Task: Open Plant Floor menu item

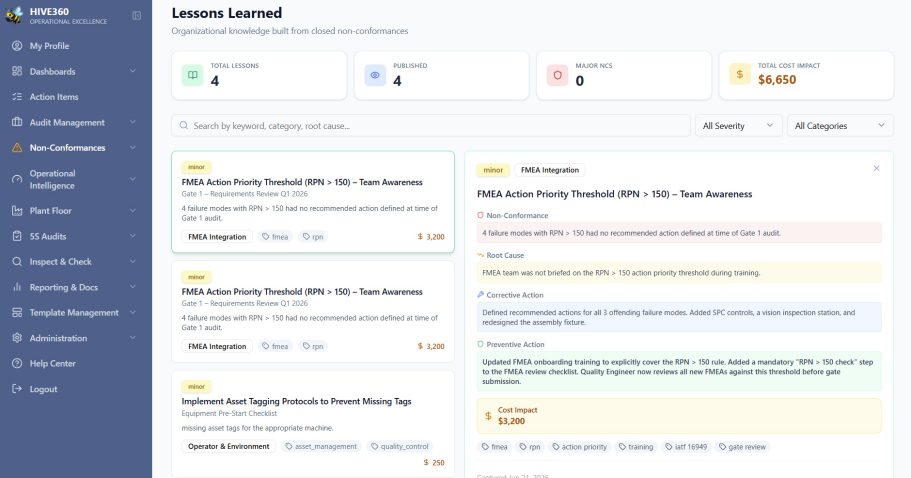Action: coord(76,211)
